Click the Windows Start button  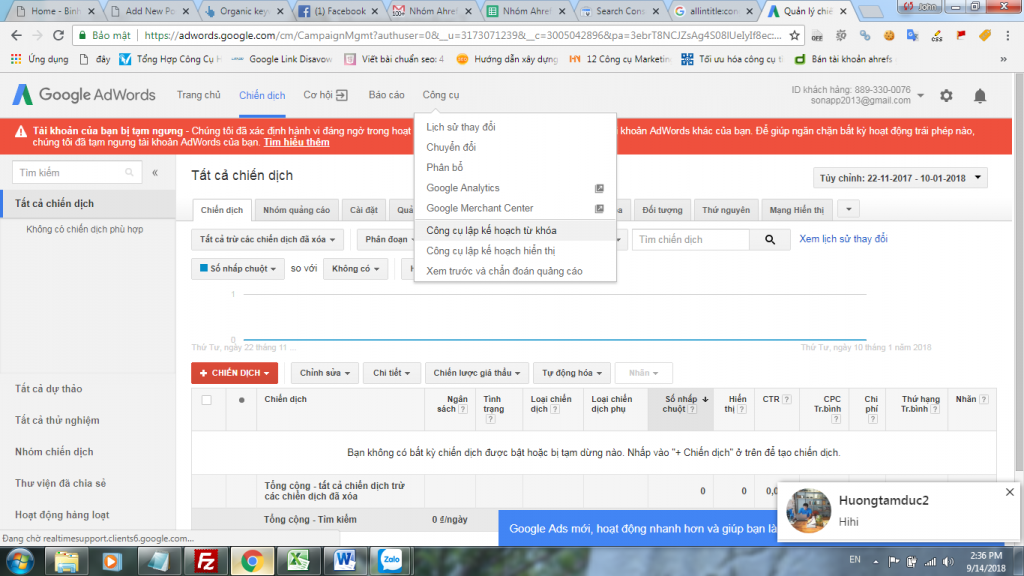point(20,562)
